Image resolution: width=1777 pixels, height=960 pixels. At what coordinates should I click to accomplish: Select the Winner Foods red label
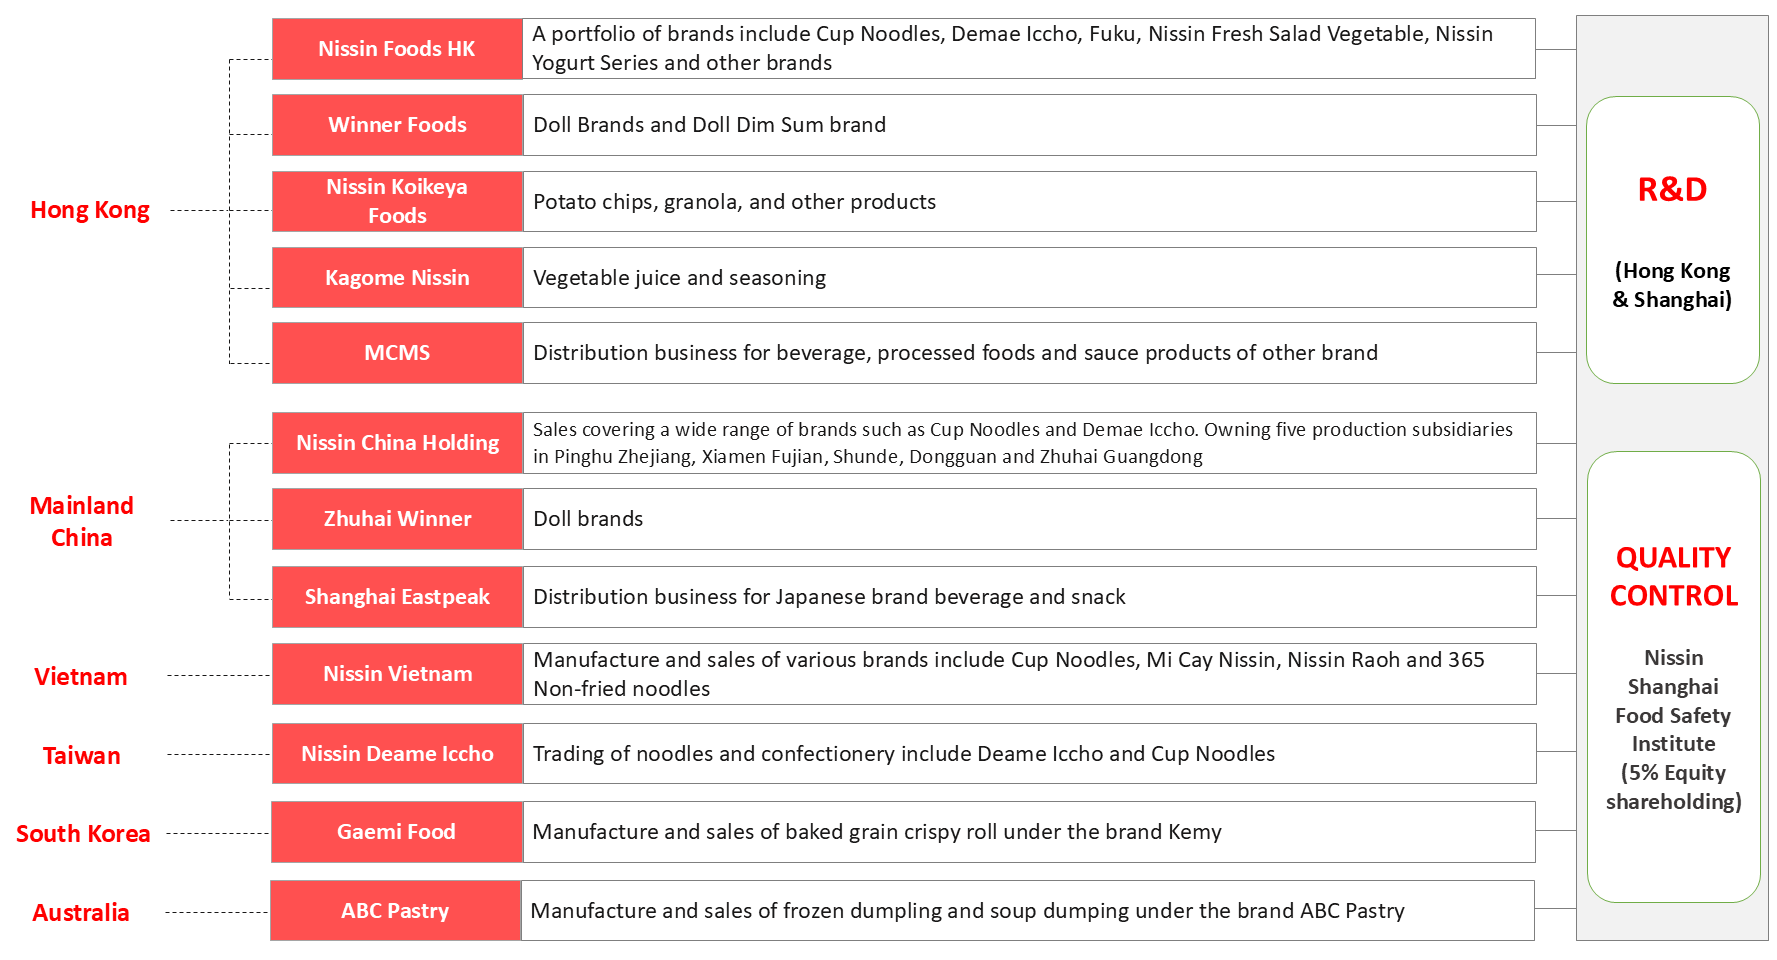(397, 125)
